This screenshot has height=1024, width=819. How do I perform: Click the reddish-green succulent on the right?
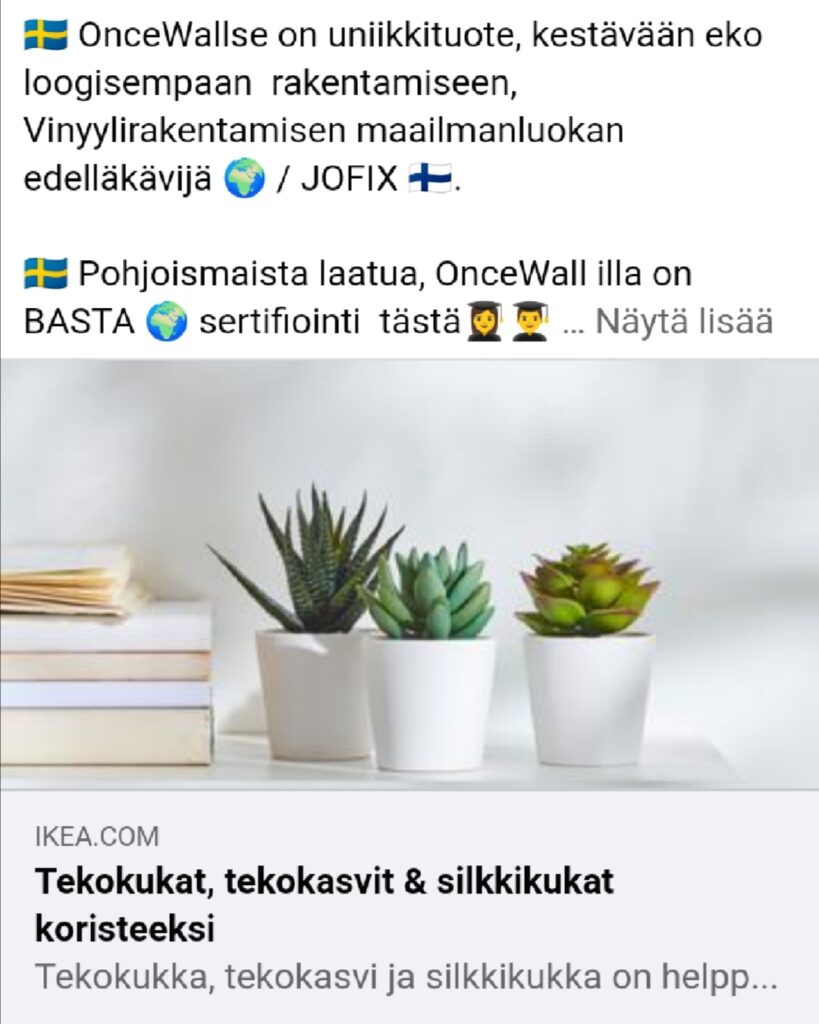[x=587, y=590]
